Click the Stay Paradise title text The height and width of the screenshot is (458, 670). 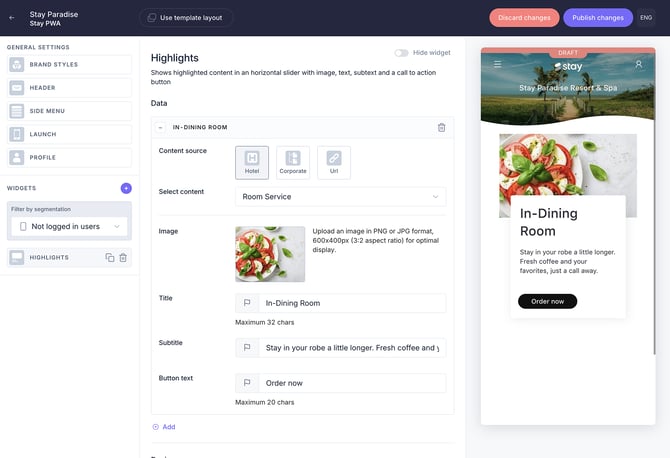pos(54,14)
